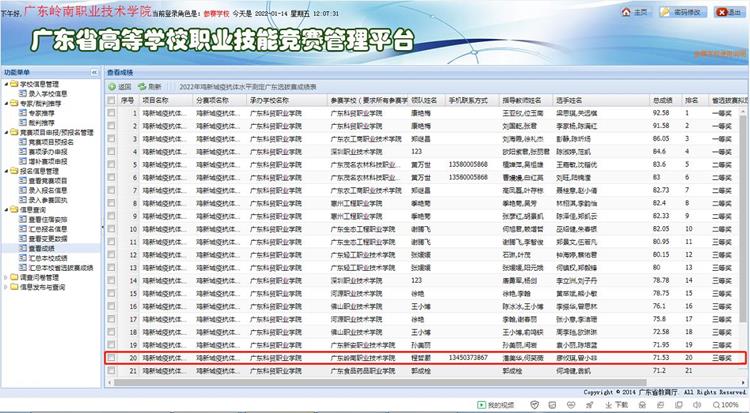The height and width of the screenshot is (413, 750).
Task: Expand the 调查问卷管理 folder
Action: (x=6, y=277)
